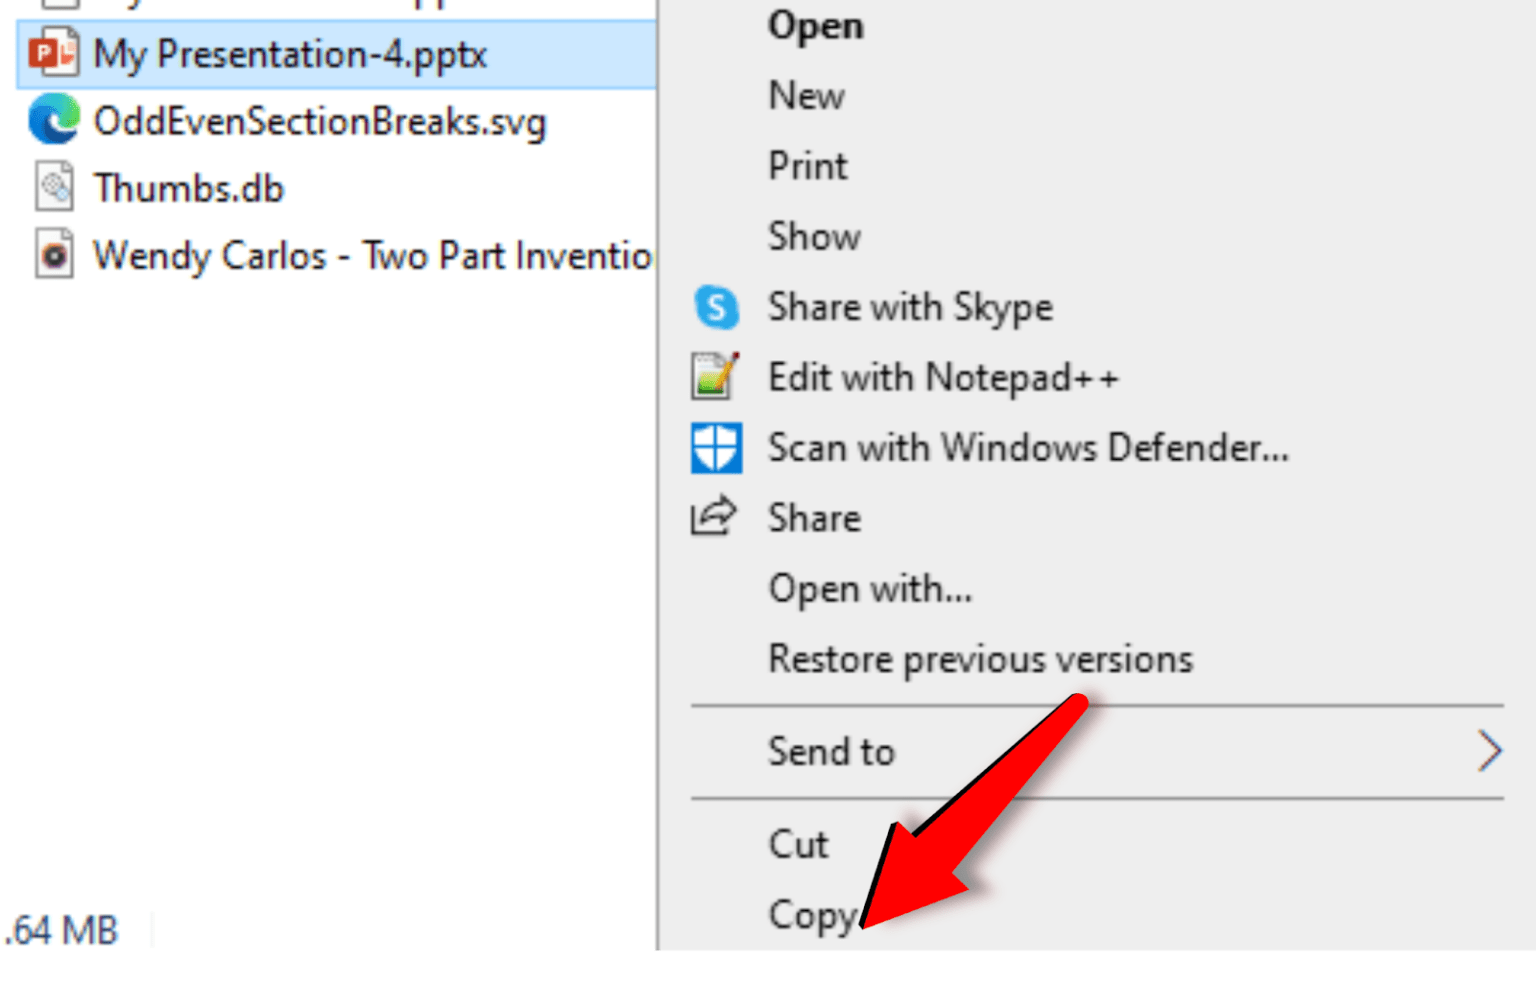Click the Thumbs.db file icon
Image resolution: width=1536 pixels, height=985 pixels.
54,187
